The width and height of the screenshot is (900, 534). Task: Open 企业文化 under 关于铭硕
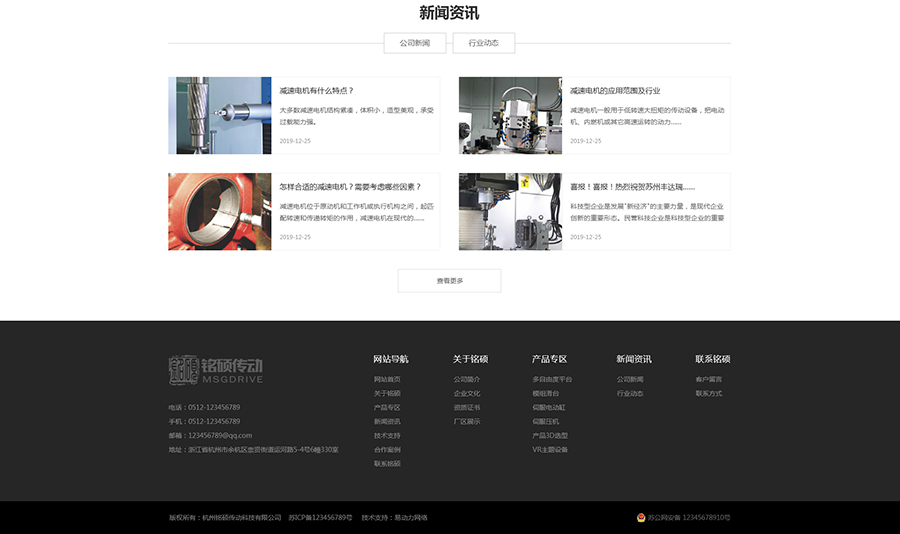click(466, 393)
